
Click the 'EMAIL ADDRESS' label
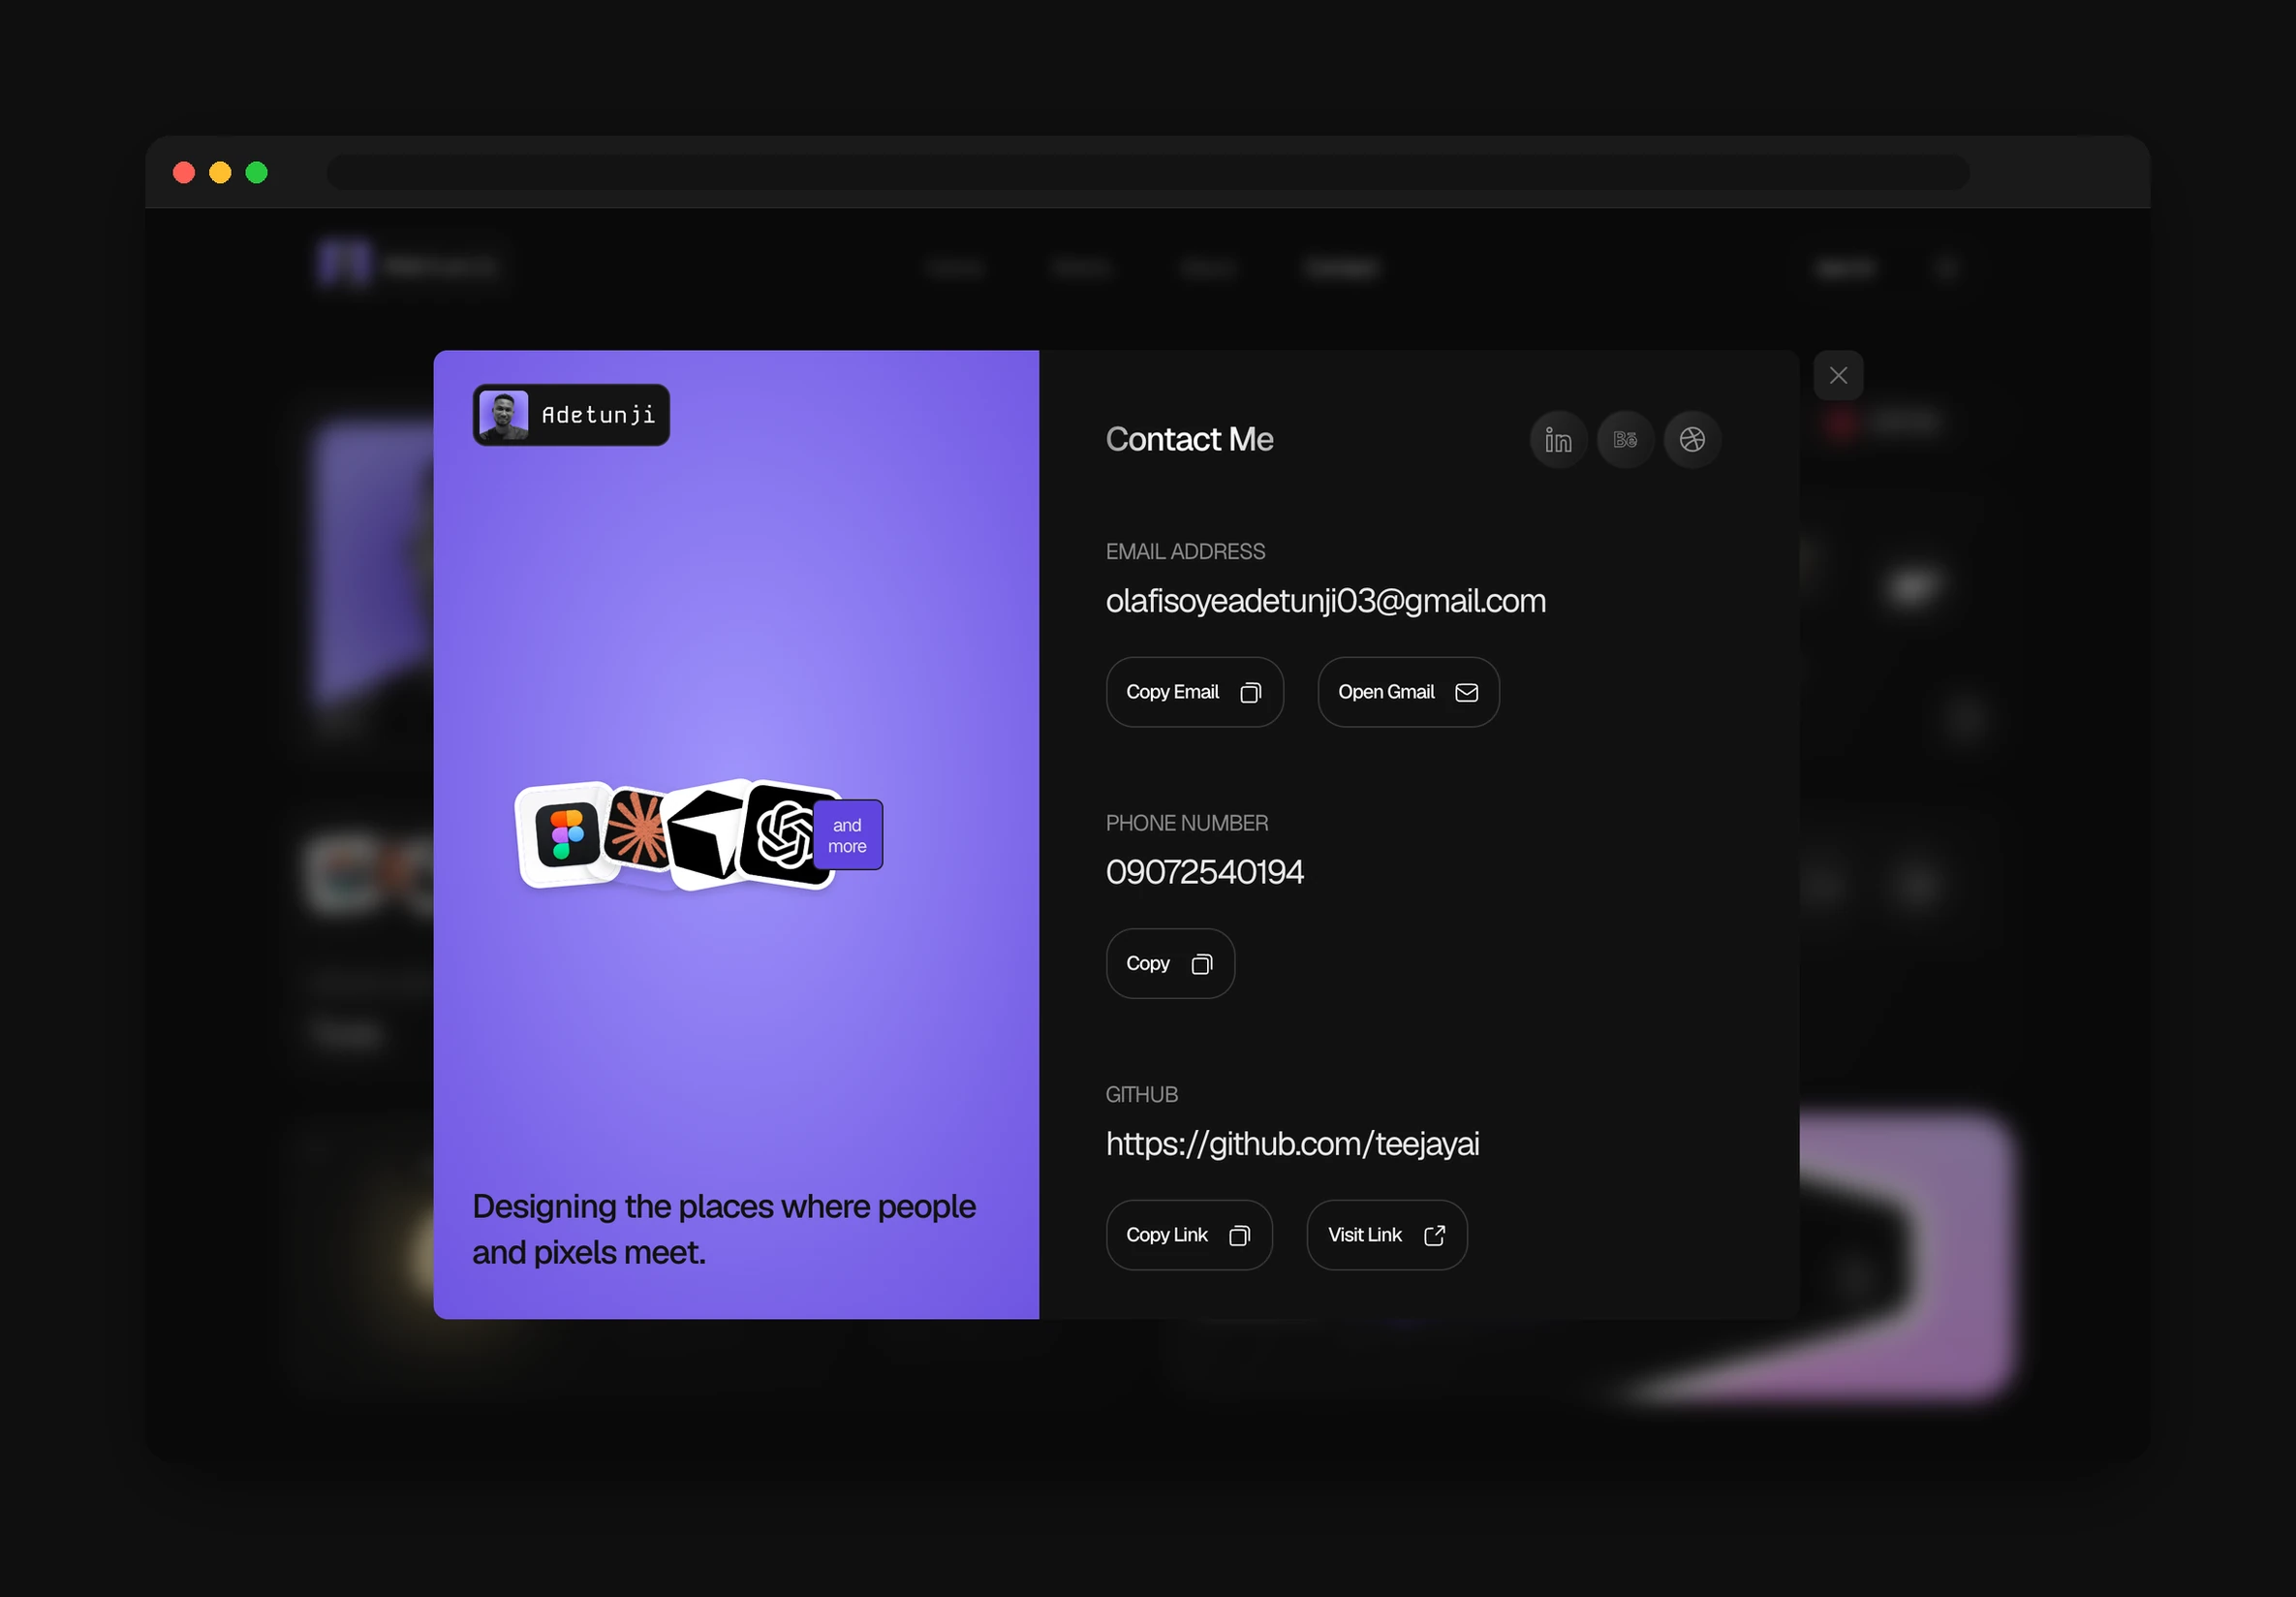(1185, 552)
